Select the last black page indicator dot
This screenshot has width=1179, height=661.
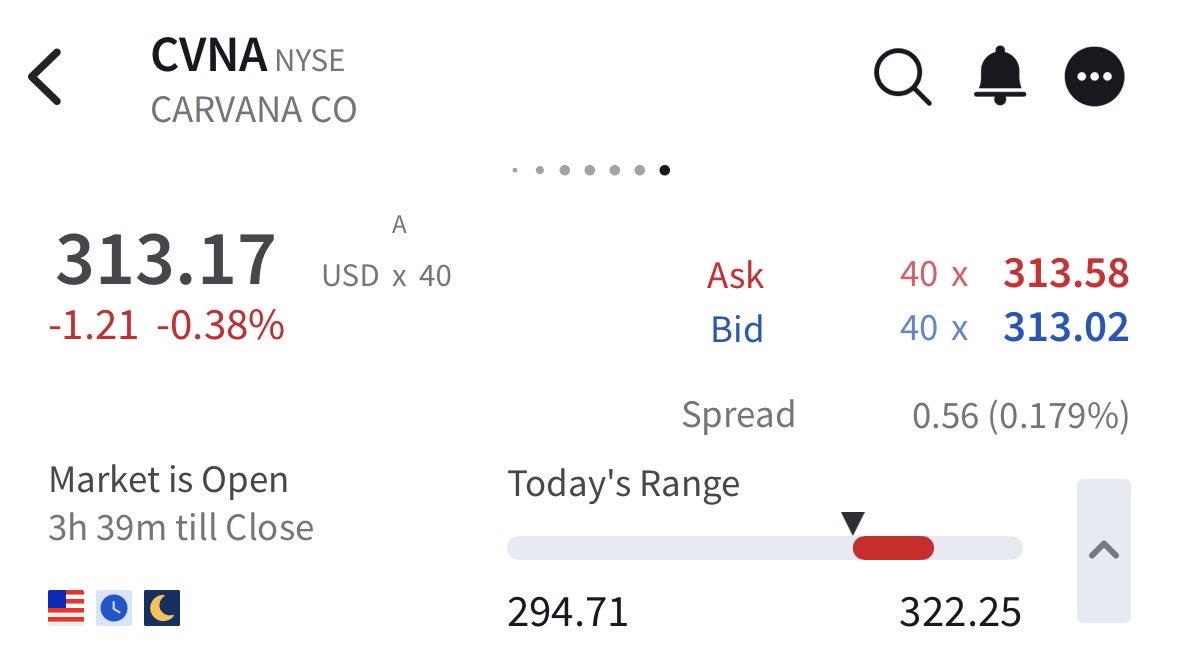pos(665,170)
